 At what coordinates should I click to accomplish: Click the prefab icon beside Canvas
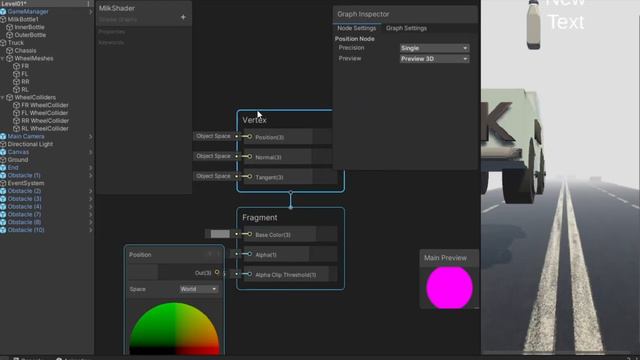(x=3, y=152)
